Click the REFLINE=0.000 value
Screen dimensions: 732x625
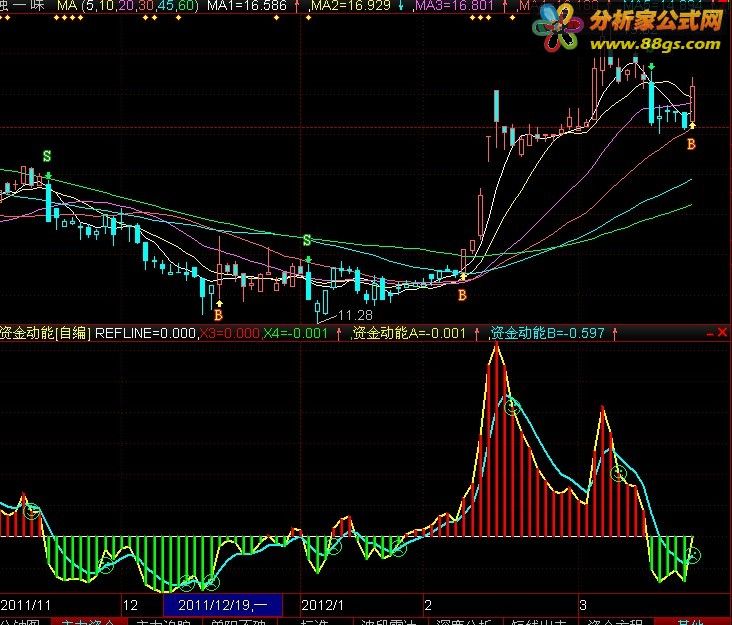[x=146, y=333]
